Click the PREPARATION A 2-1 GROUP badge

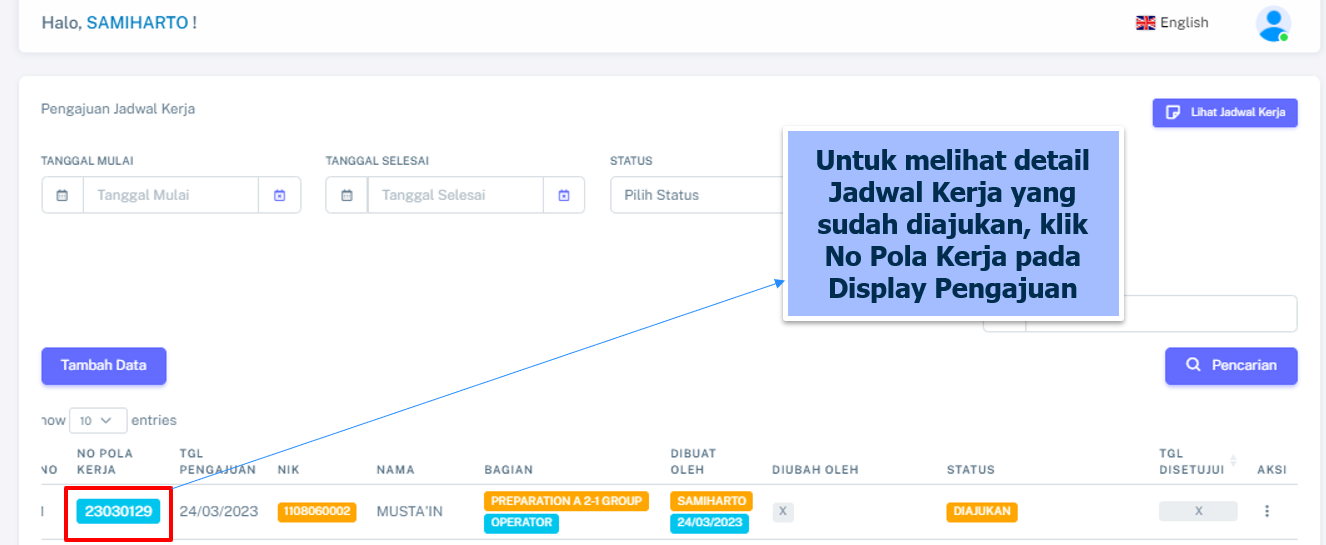[x=566, y=501]
